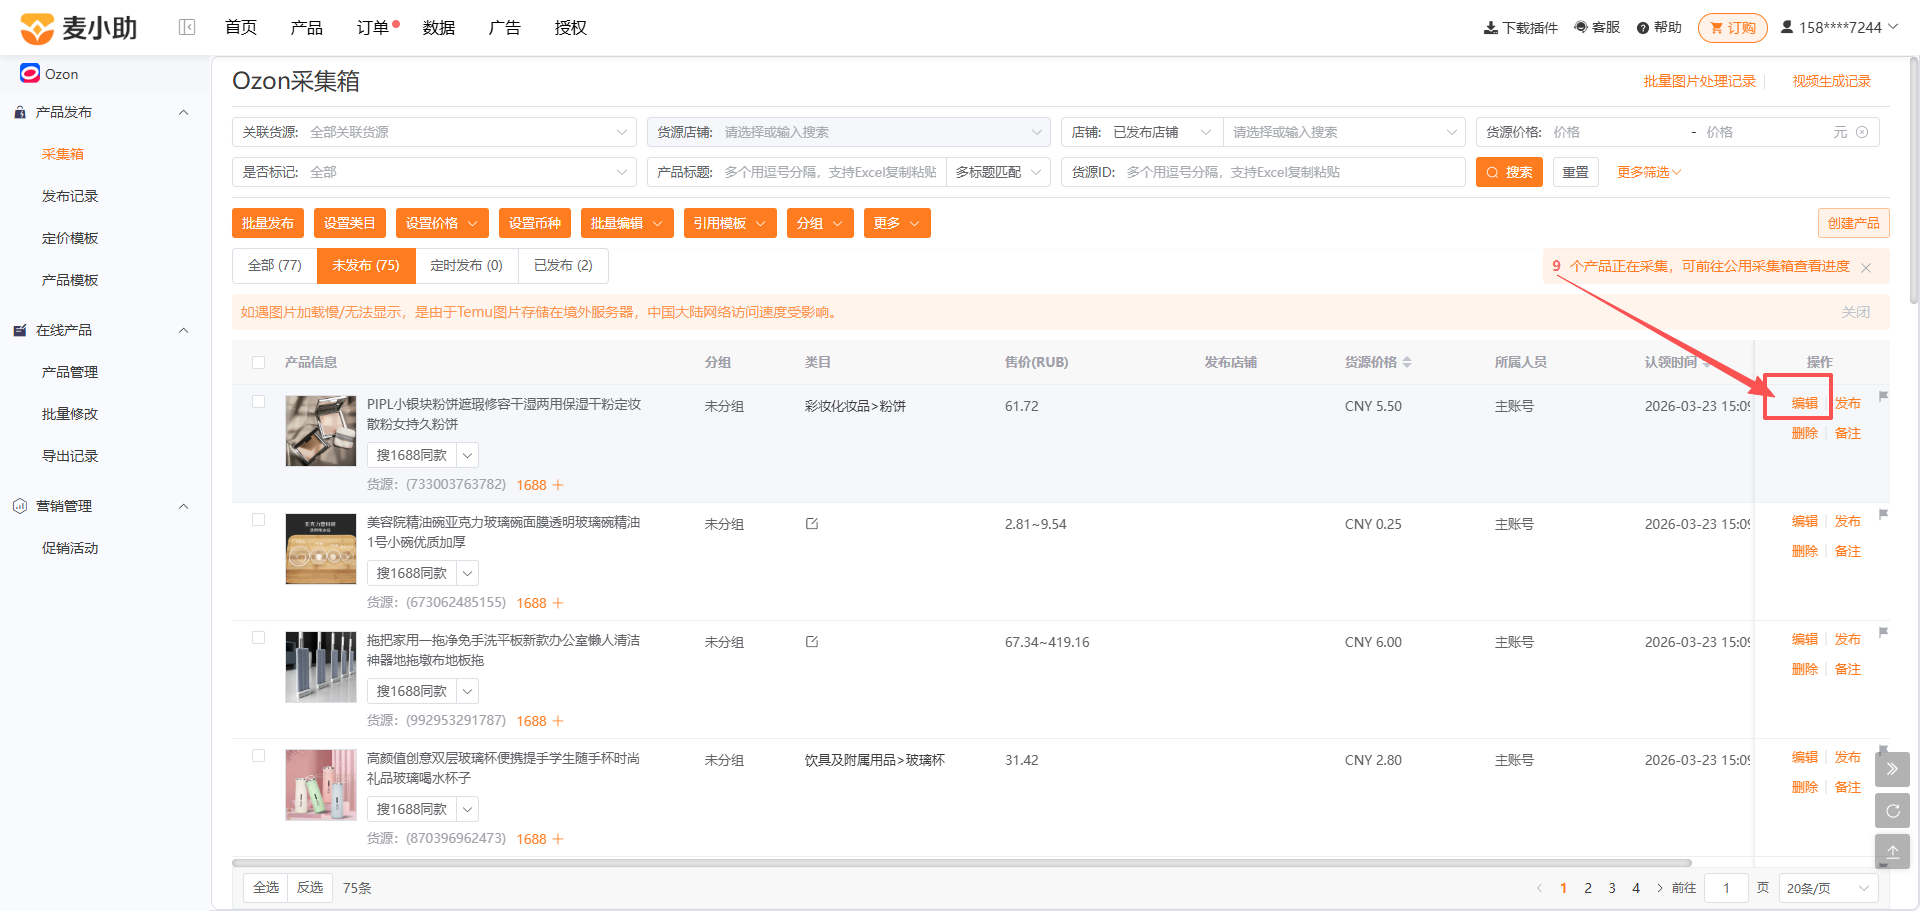This screenshot has width=1920, height=911.
Task: Switch to 定时发布 (0) tab
Action: (466, 265)
